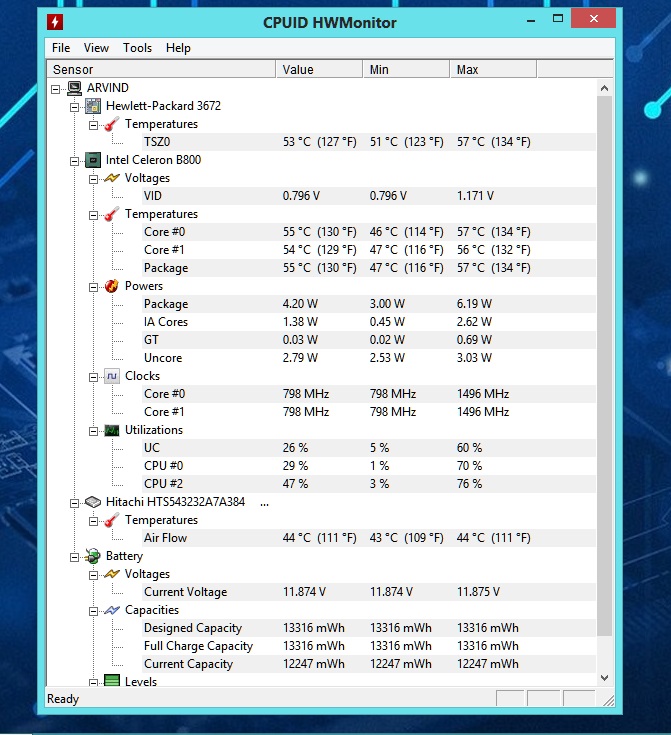Open the File menu

[x=61, y=48]
